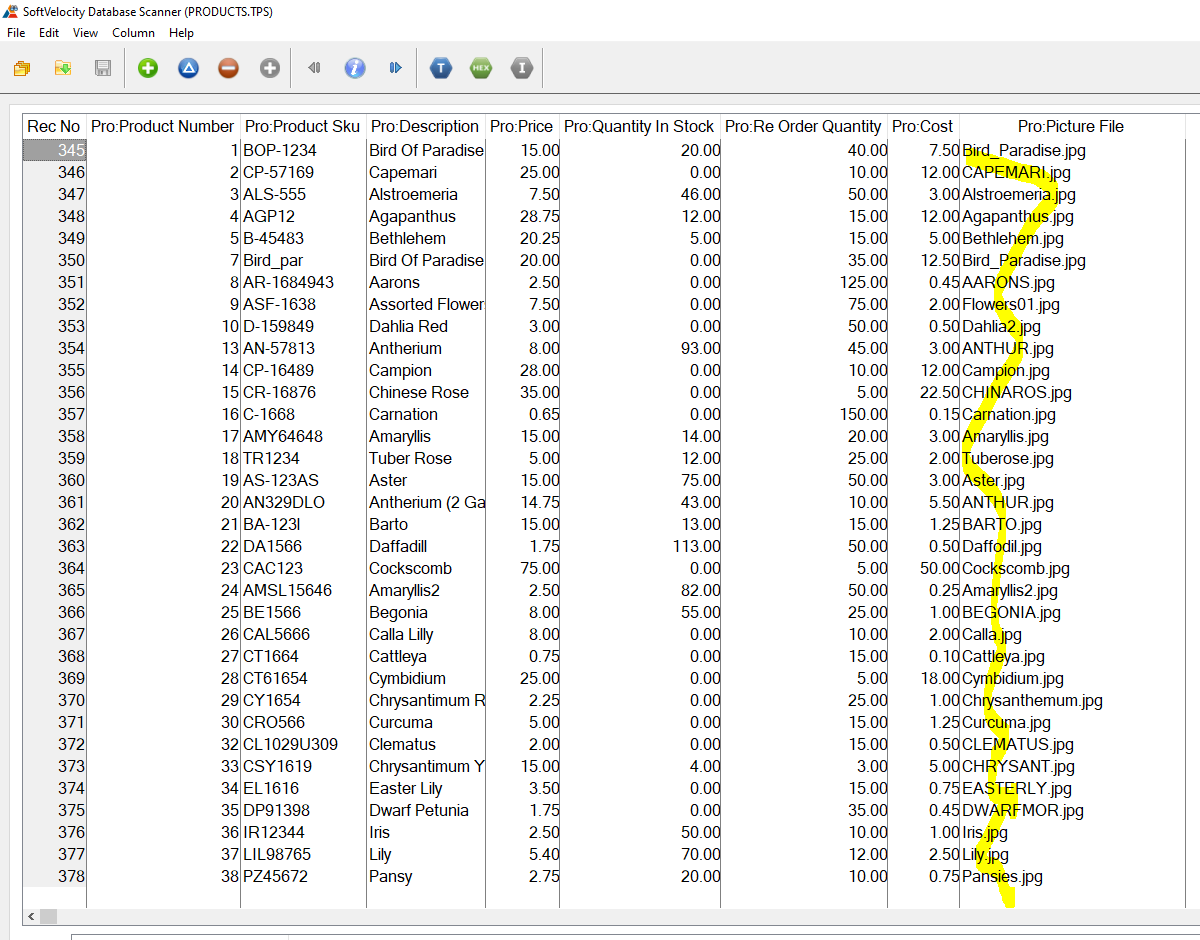This screenshot has height=940, width=1200.
Task: Click the open file folder icon
Action: 22,68
